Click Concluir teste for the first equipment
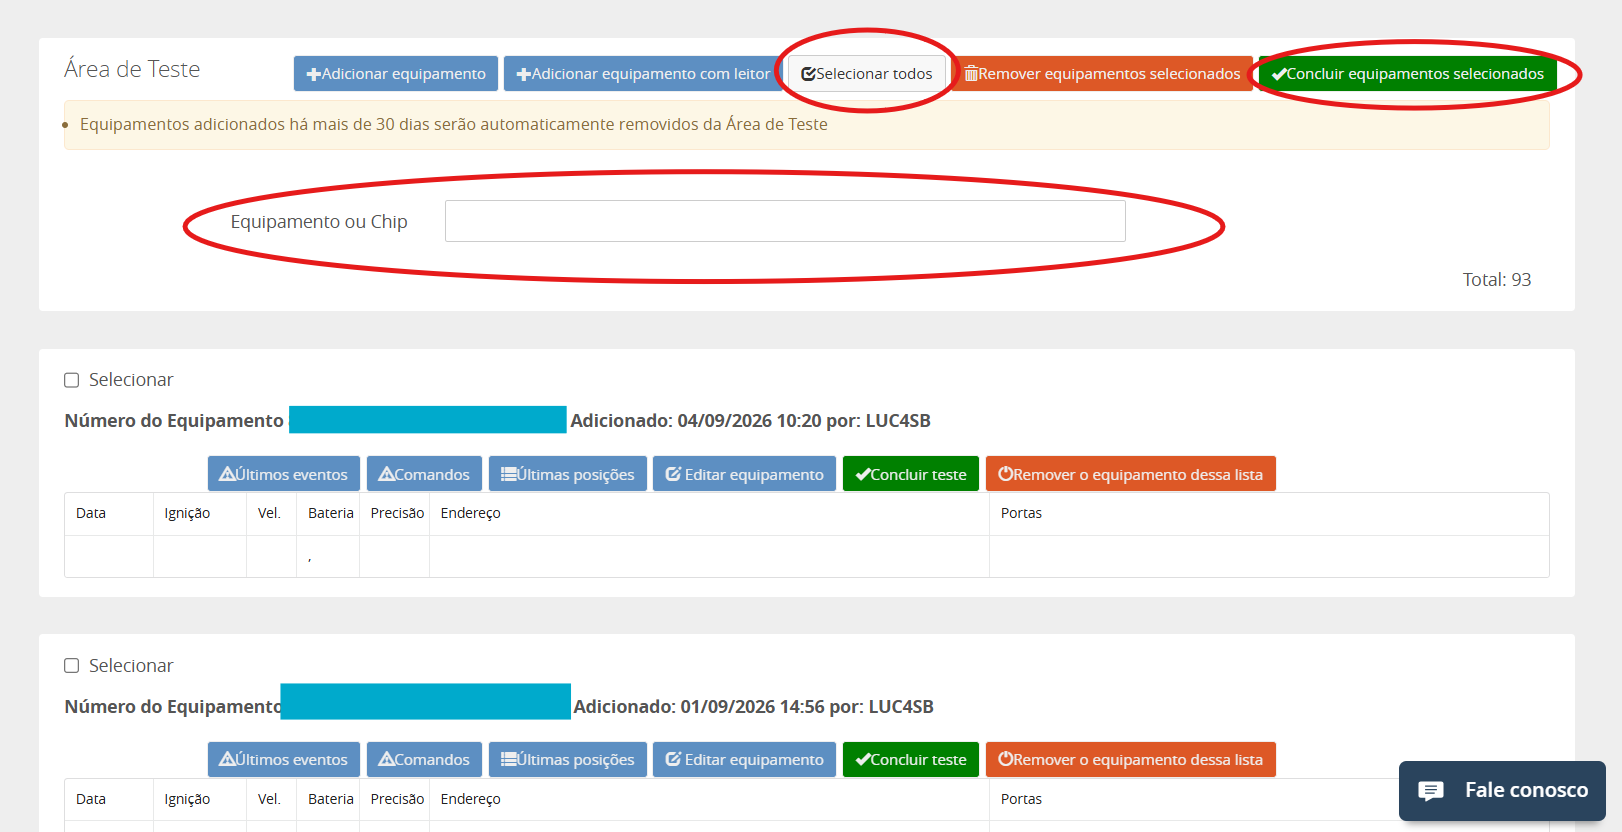 click(x=910, y=474)
